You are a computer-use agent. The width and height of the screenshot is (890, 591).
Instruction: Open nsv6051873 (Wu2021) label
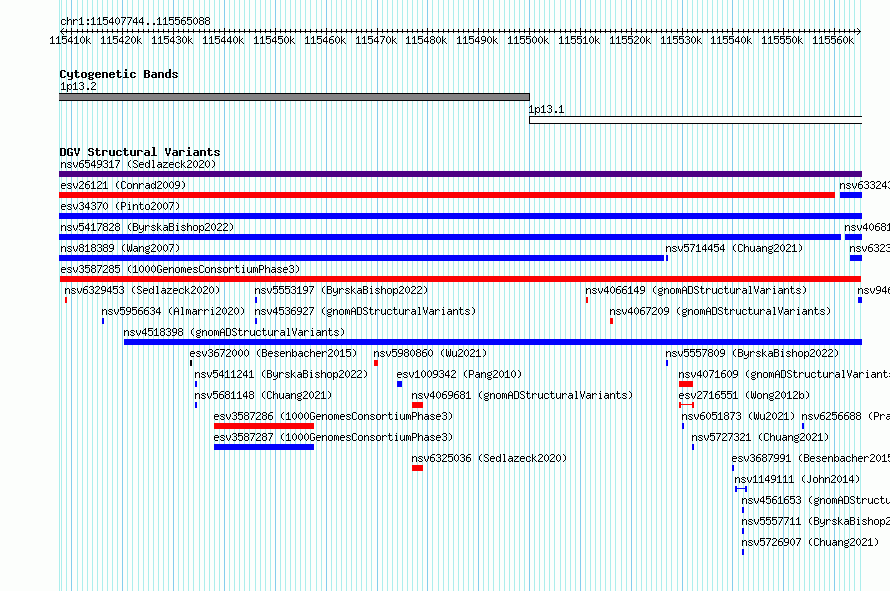[738, 416]
